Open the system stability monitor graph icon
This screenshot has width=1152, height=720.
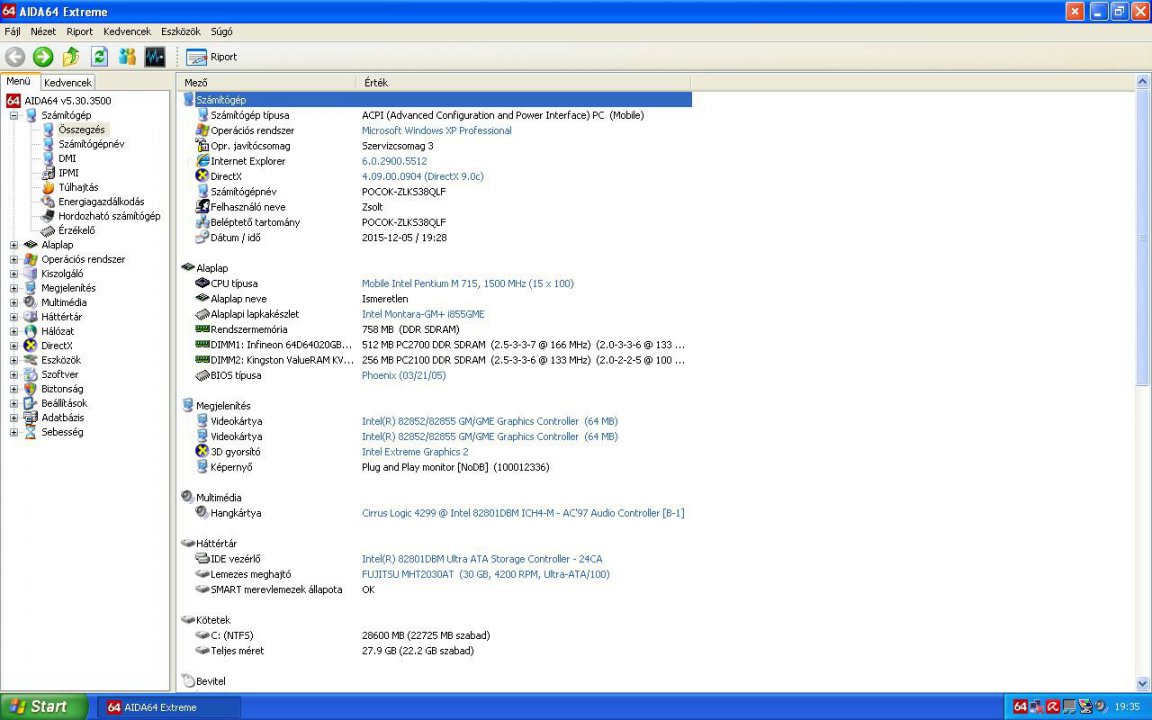click(x=155, y=57)
